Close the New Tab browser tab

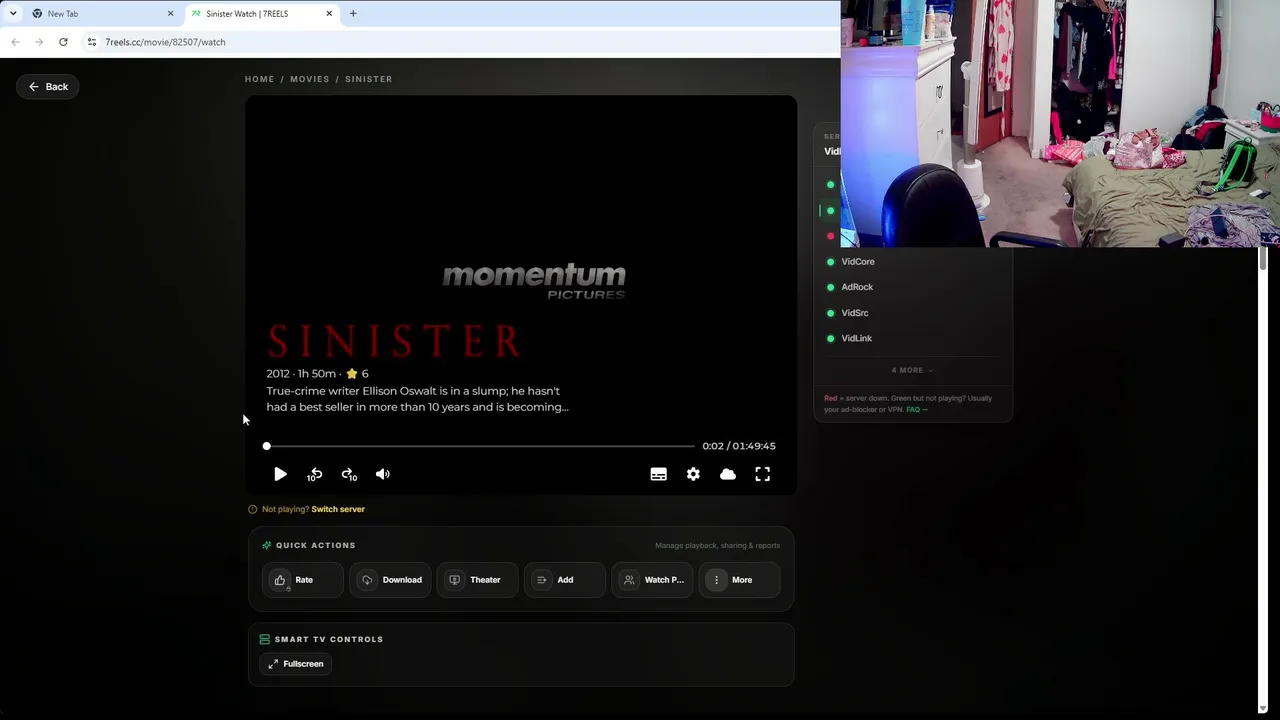click(170, 14)
